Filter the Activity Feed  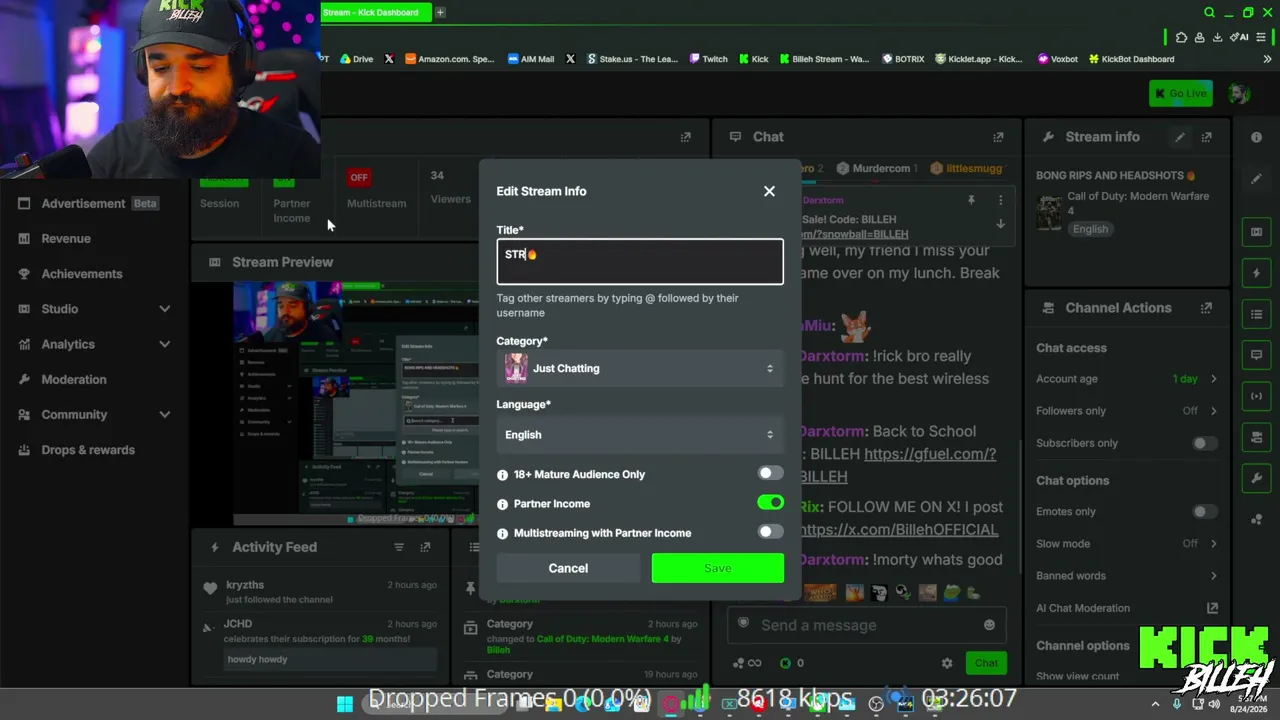399,547
